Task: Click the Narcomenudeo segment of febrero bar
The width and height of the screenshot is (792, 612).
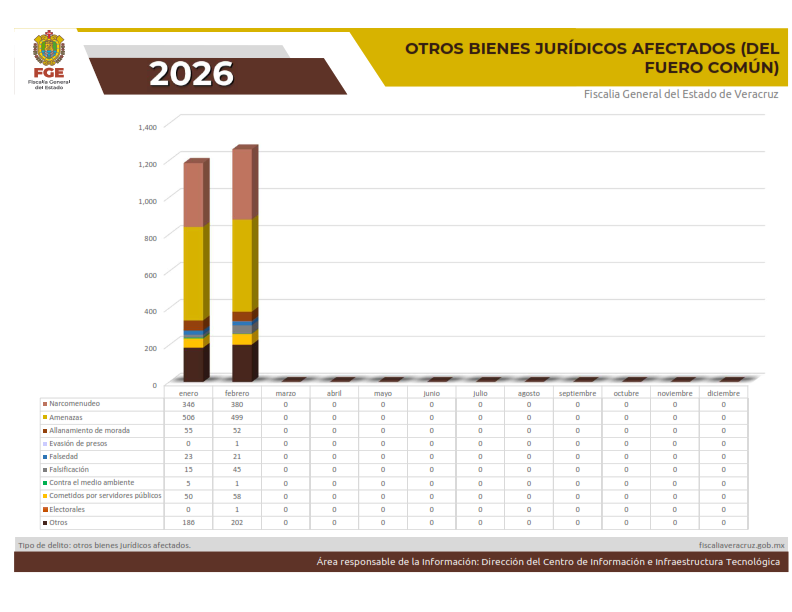Action: tap(241, 184)
